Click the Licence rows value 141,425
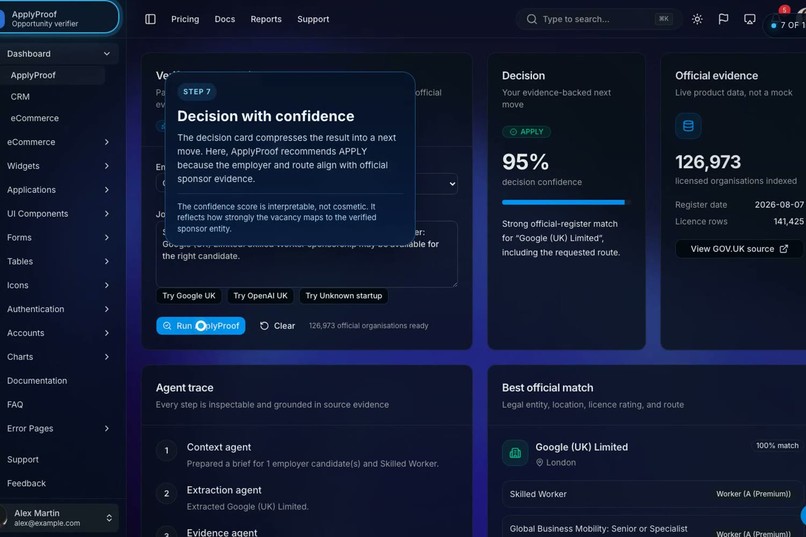Screen dimensions: 806x537 click(789, 221)
